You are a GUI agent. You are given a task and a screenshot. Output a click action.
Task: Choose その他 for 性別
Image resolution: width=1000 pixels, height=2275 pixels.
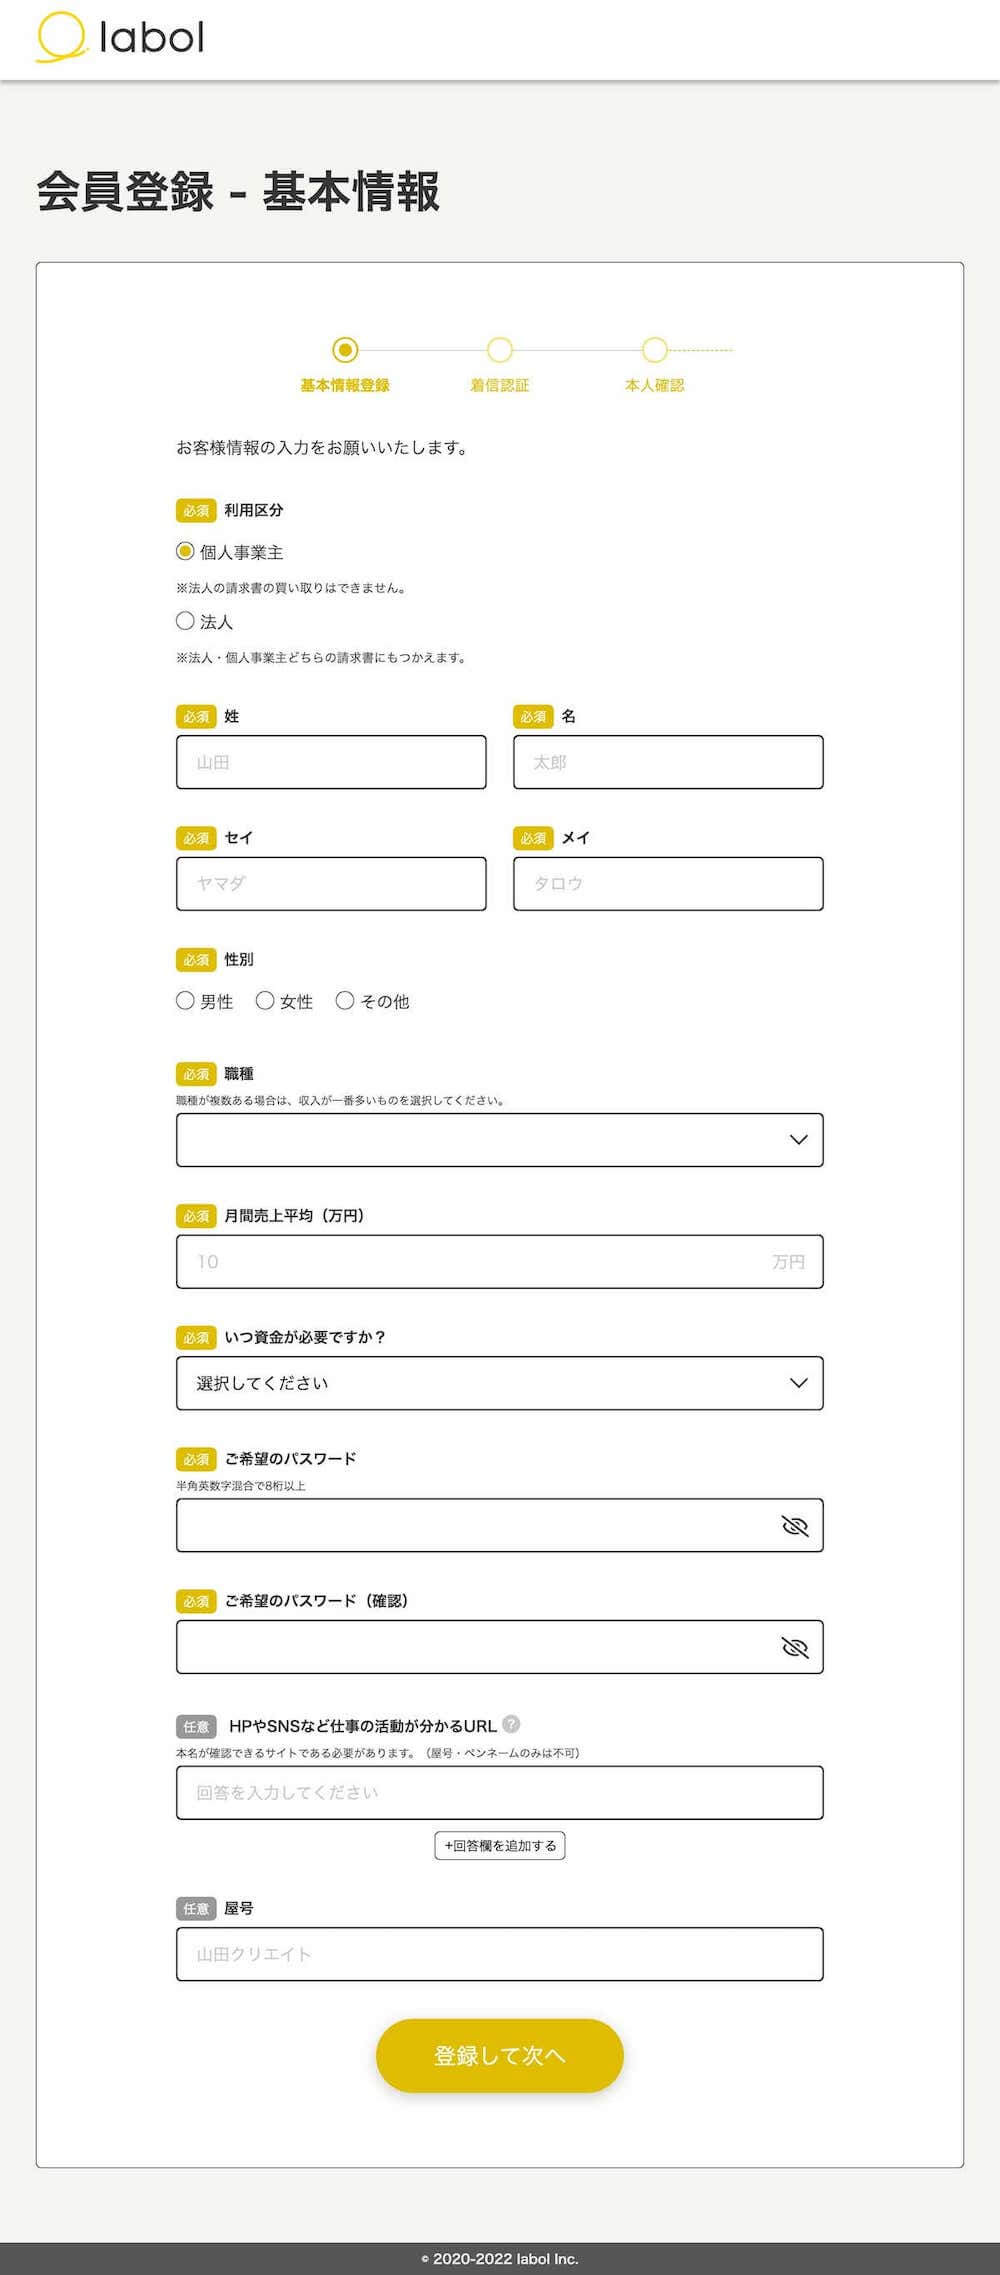click(346, 1000)
